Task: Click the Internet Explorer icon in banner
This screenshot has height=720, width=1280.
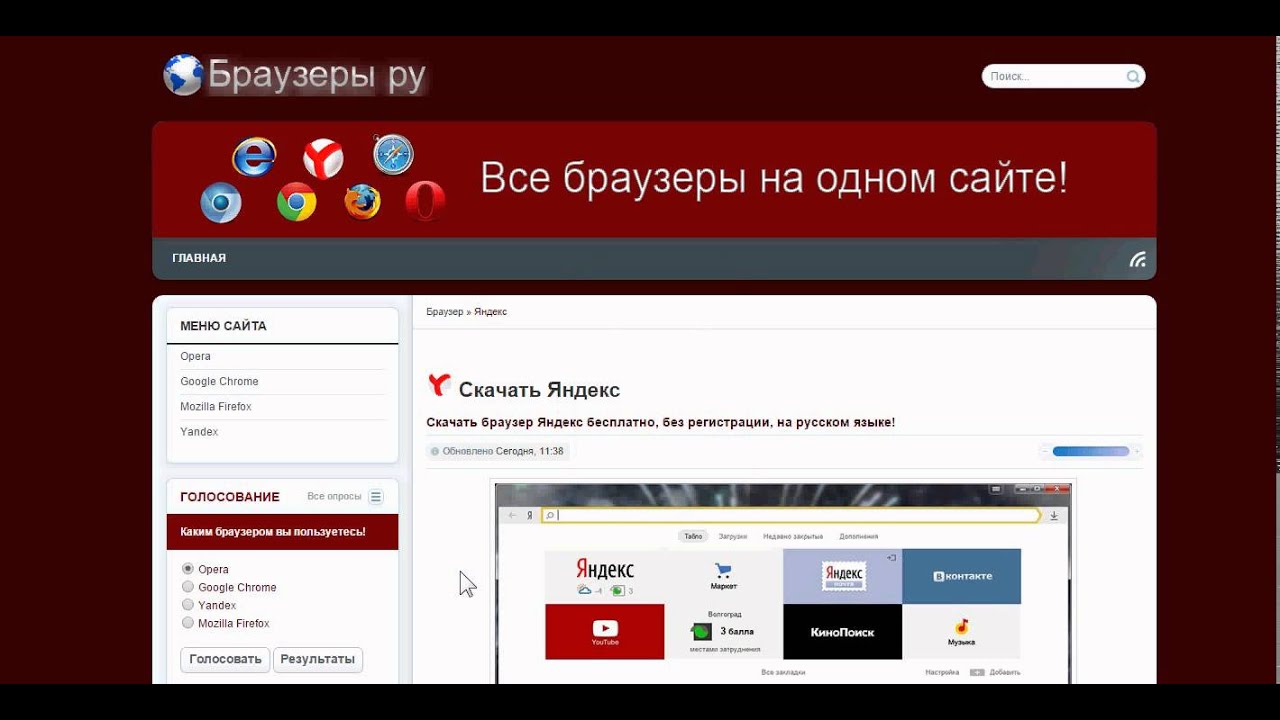Action: pos(254,157)
